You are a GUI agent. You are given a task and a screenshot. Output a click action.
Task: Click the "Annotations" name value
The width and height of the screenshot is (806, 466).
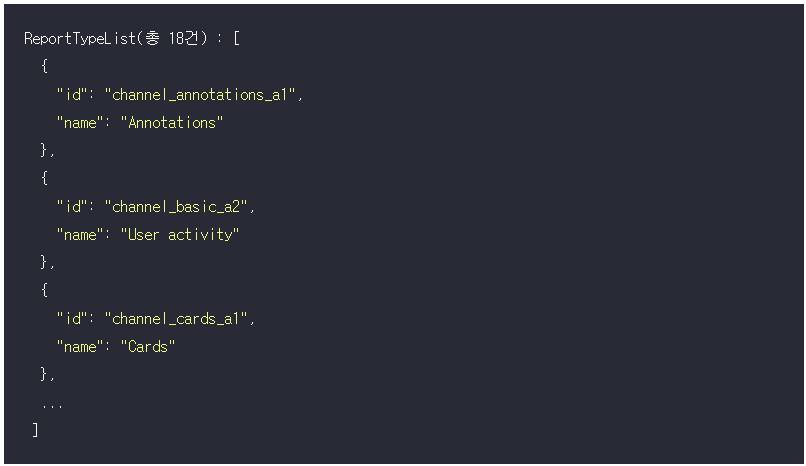172,122
